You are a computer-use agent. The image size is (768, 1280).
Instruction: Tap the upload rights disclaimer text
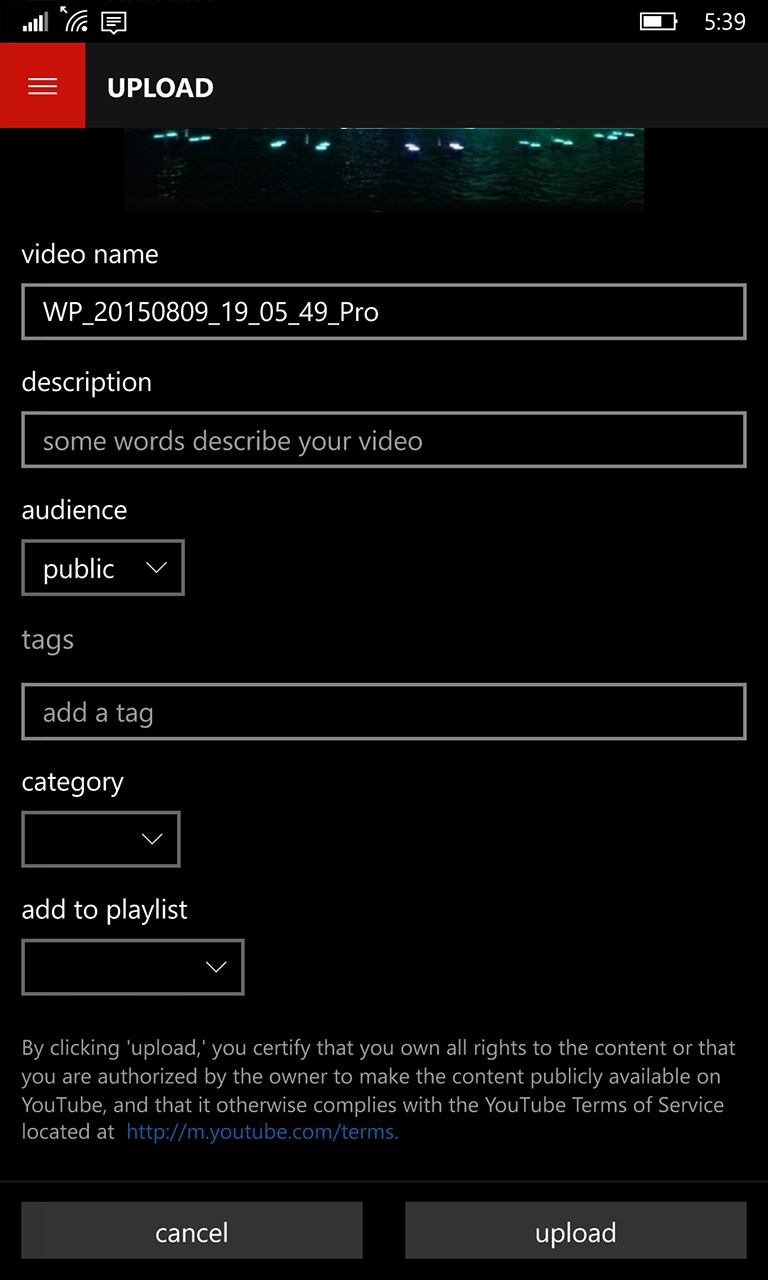[x=378, y=1076]
